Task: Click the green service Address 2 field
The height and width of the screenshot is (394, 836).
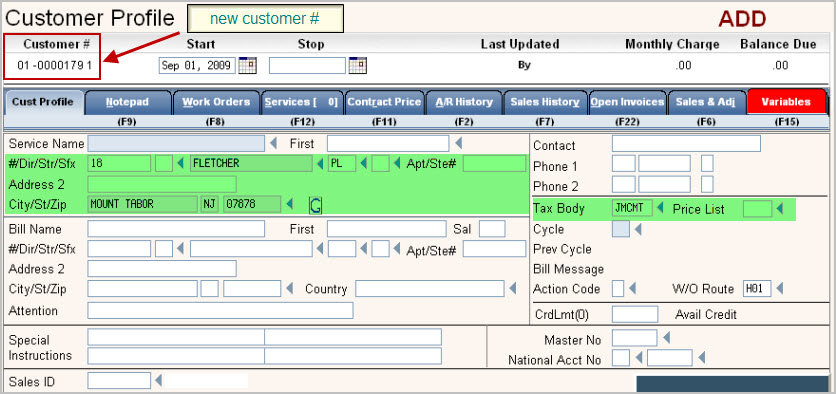Action: tap(162, 184)
